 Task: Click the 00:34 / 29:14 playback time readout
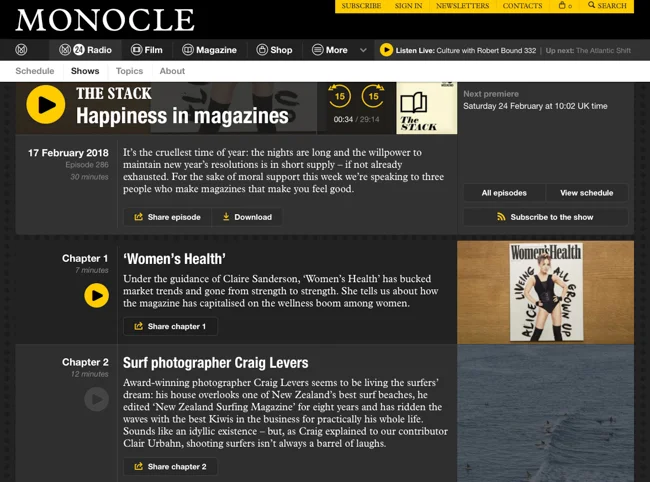357,119
